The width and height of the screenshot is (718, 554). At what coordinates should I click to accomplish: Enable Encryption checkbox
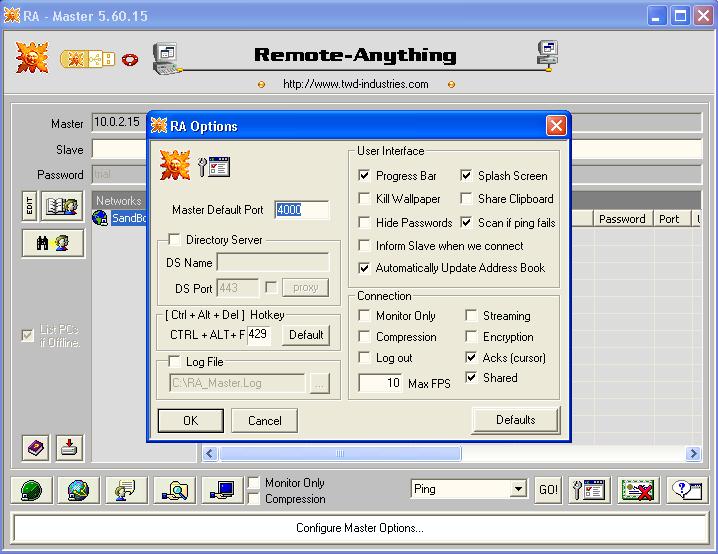pyautogui.click(x=471, y=337)
